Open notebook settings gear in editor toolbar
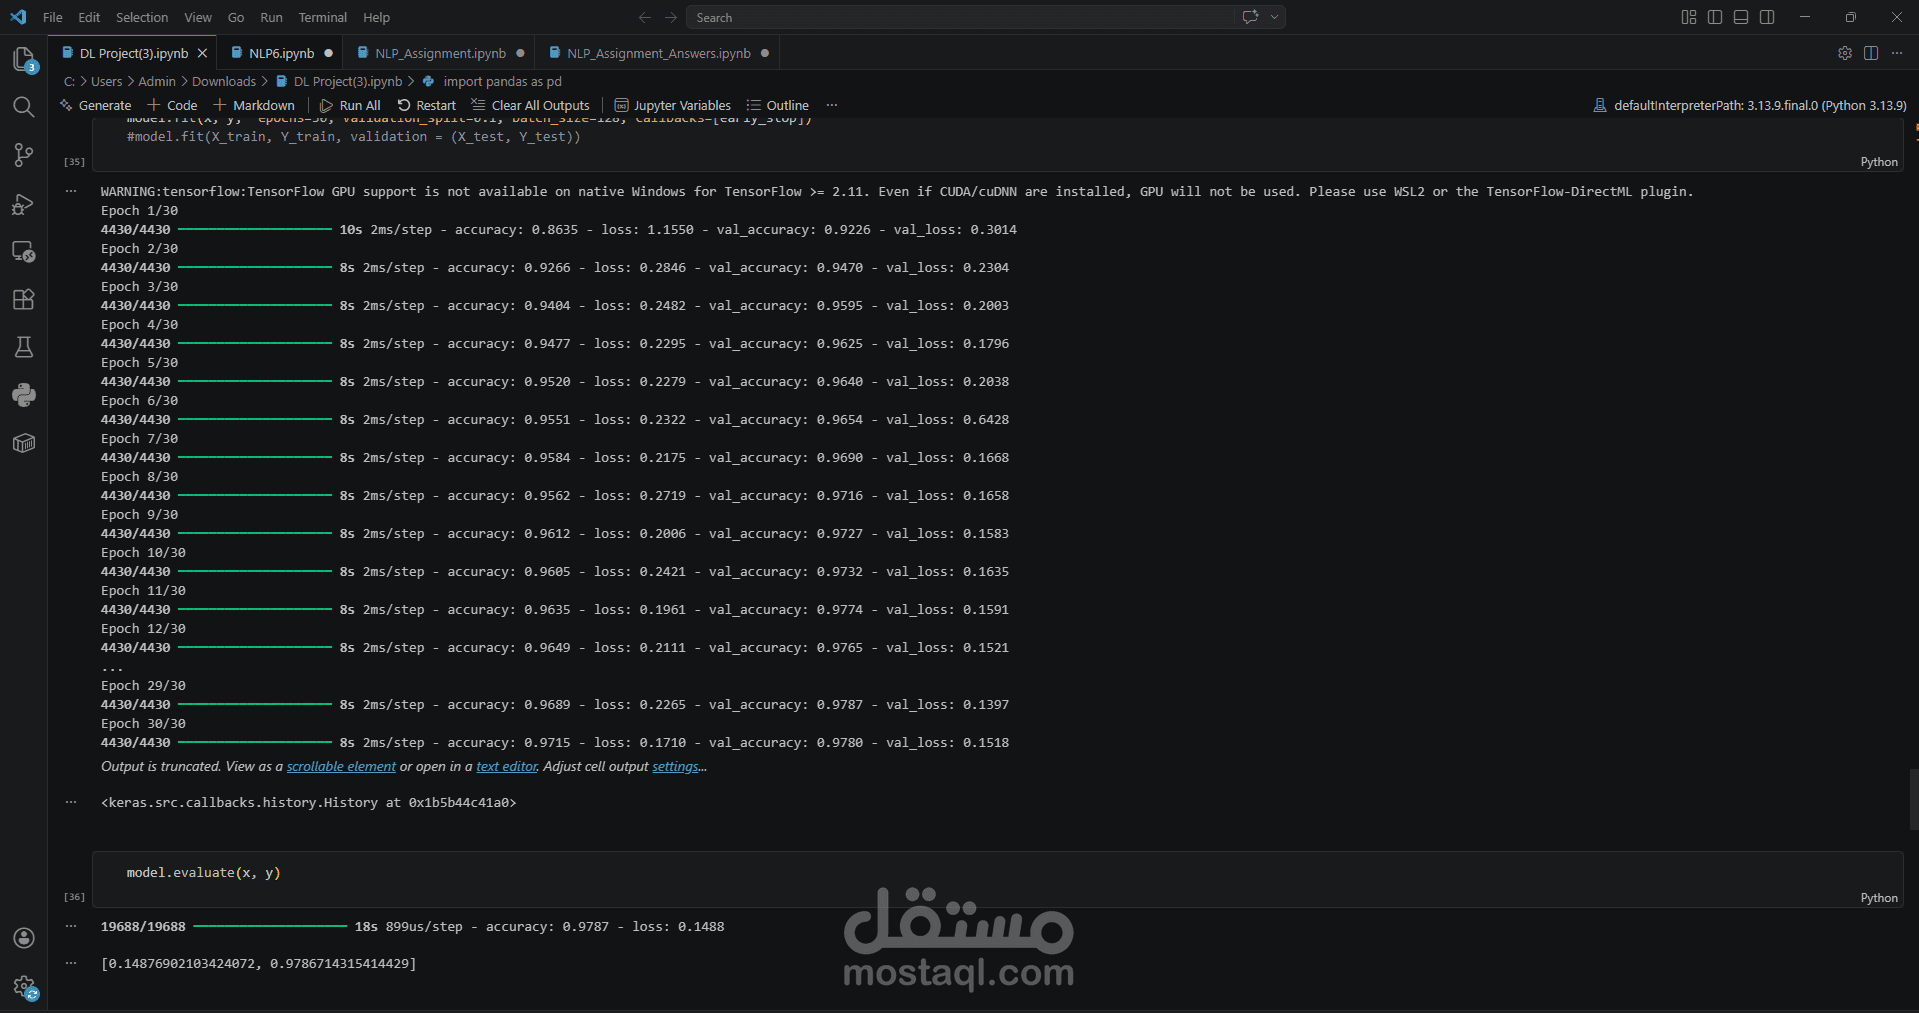This screenshot has width=1919, height=1013. pos(1845,53)
